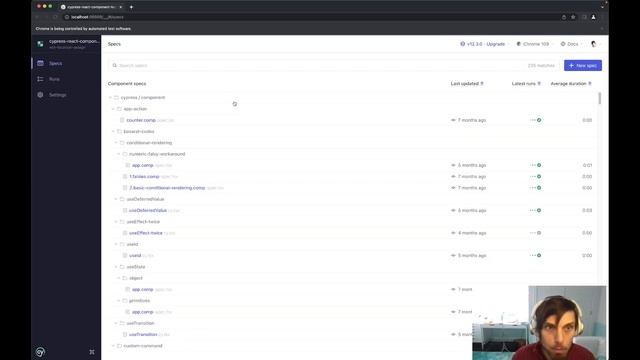This screenshot has width=640, height=360.
Task: Select the cypress-react-component browser tab
Action: coord(91,7)
